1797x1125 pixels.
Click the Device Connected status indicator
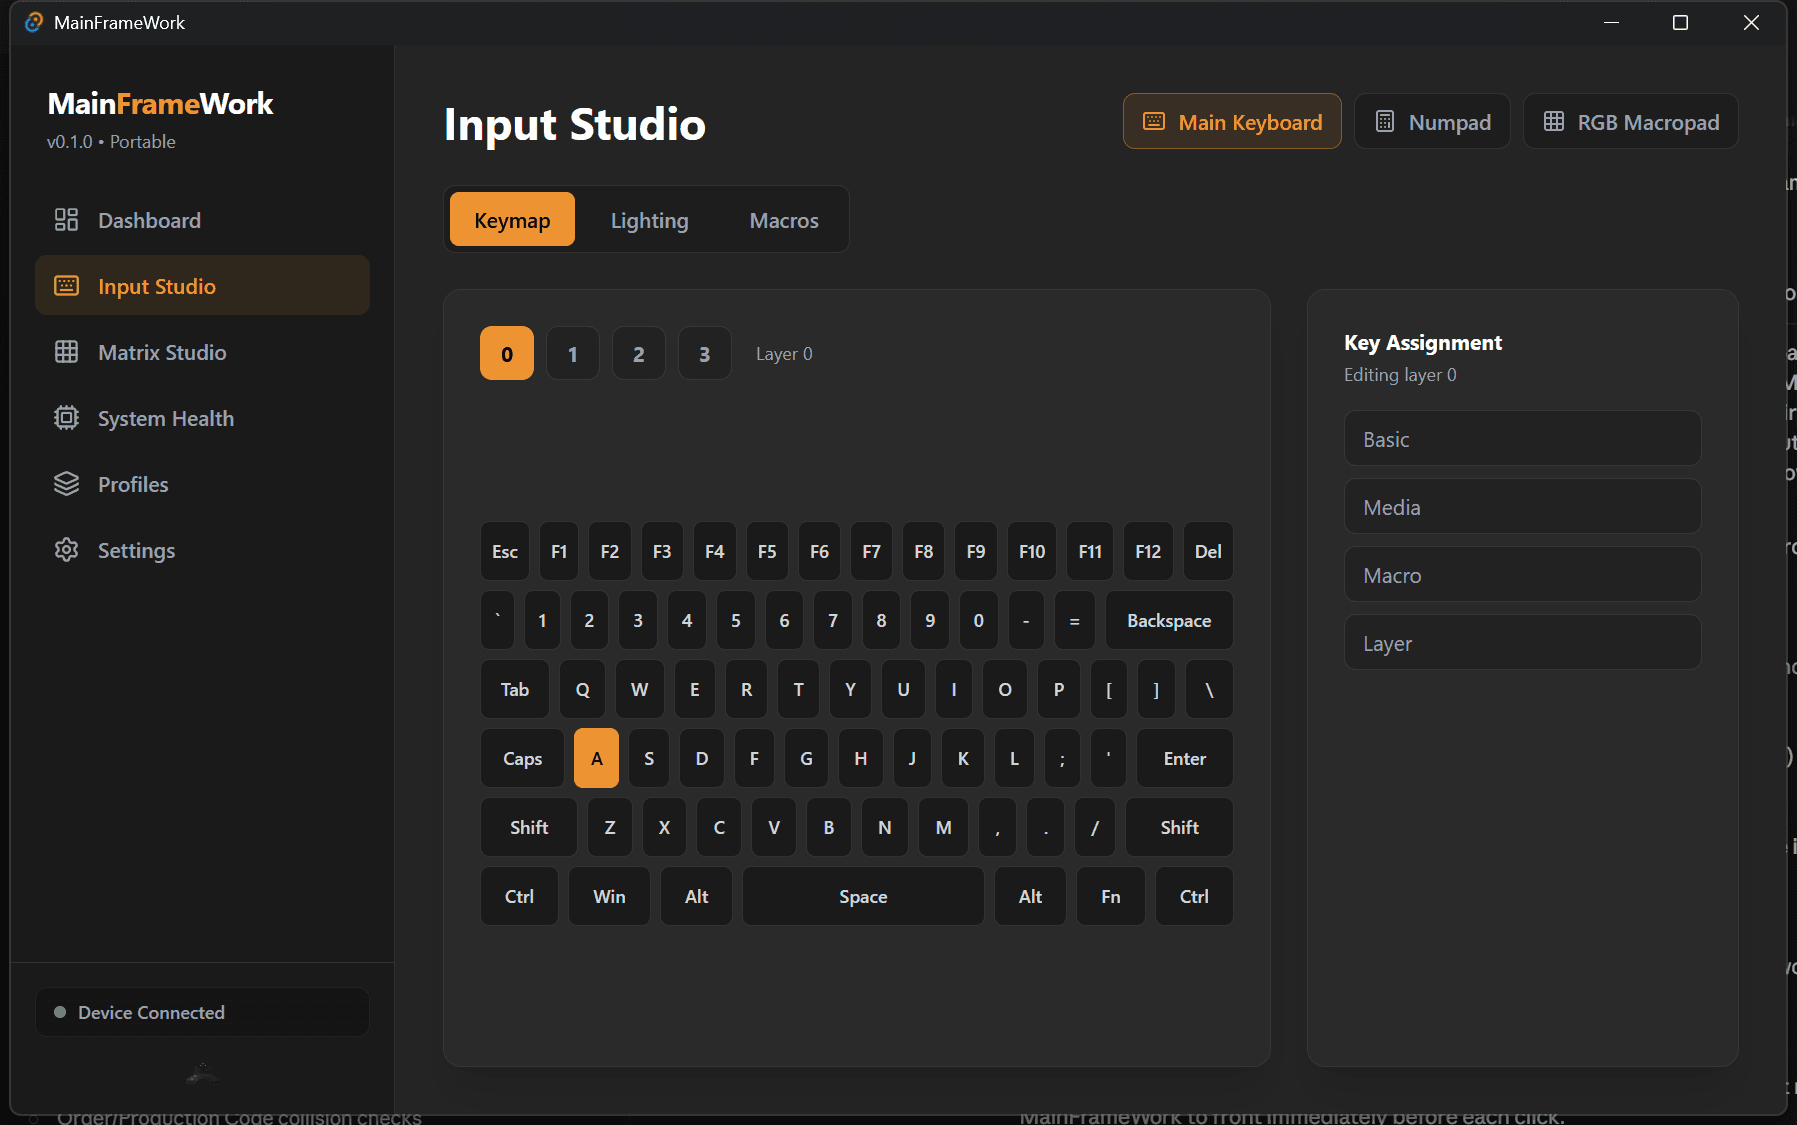tap(202, 1012)
